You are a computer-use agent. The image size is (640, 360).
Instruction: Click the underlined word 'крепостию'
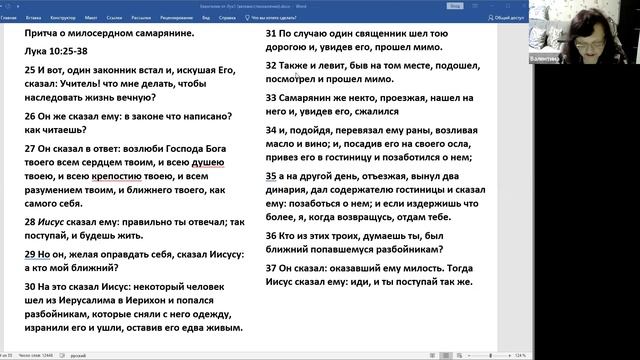(x=117, y=176)
